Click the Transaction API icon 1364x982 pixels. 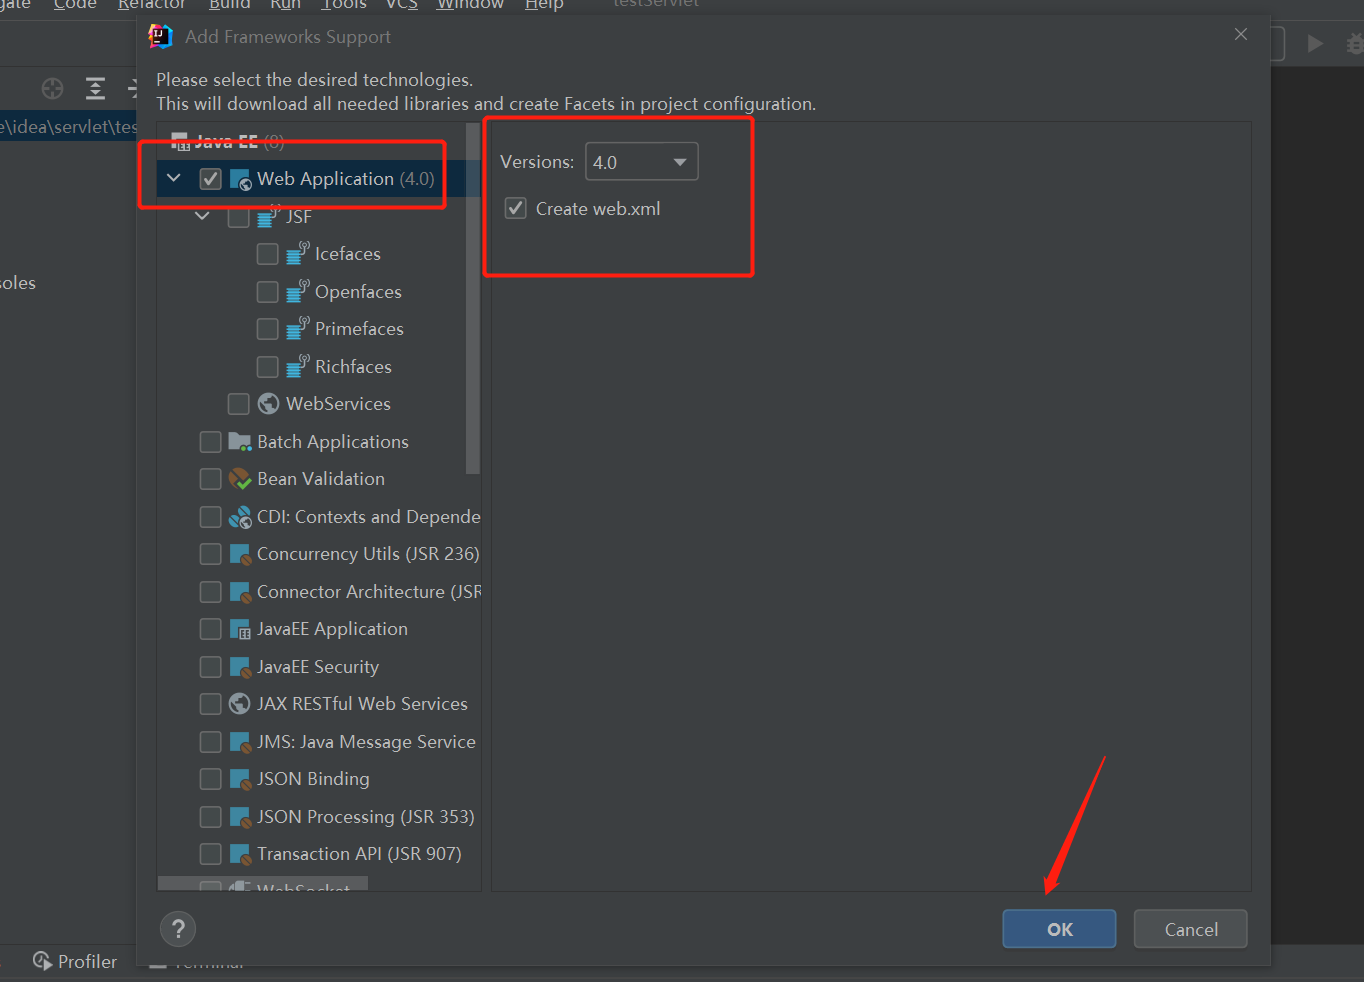click(x=240, y=855)
